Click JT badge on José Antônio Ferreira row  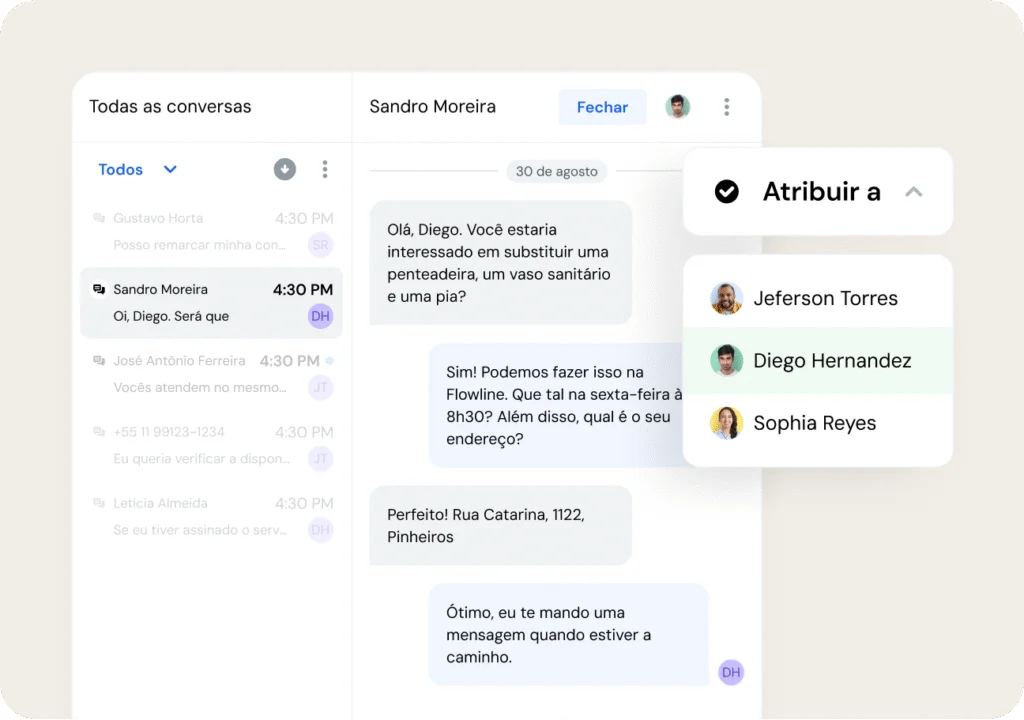pos(321,387)
